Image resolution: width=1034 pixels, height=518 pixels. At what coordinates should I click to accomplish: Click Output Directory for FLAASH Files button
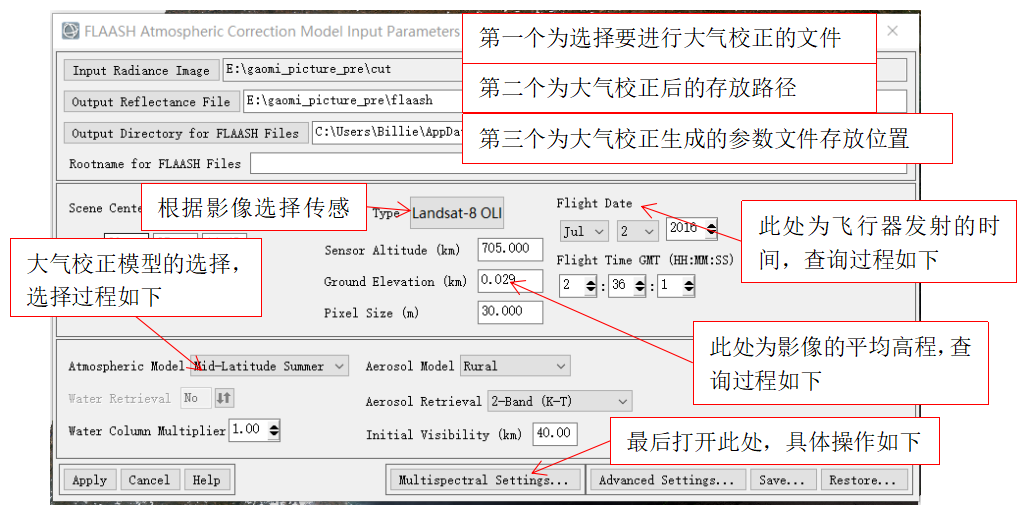point(185,133)
